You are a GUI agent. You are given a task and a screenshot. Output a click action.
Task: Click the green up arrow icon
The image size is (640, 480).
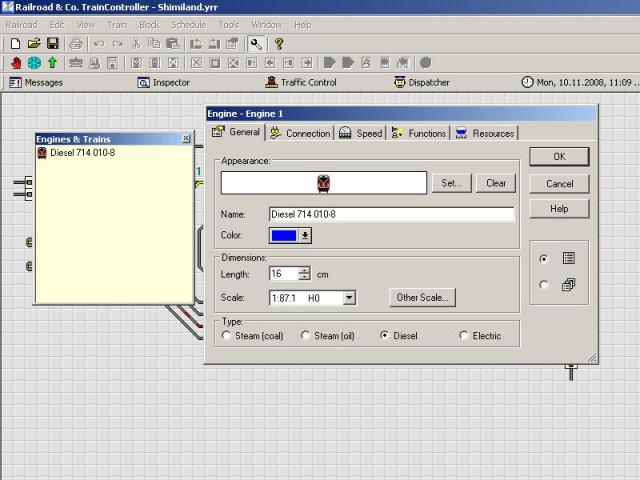point(52,63)
